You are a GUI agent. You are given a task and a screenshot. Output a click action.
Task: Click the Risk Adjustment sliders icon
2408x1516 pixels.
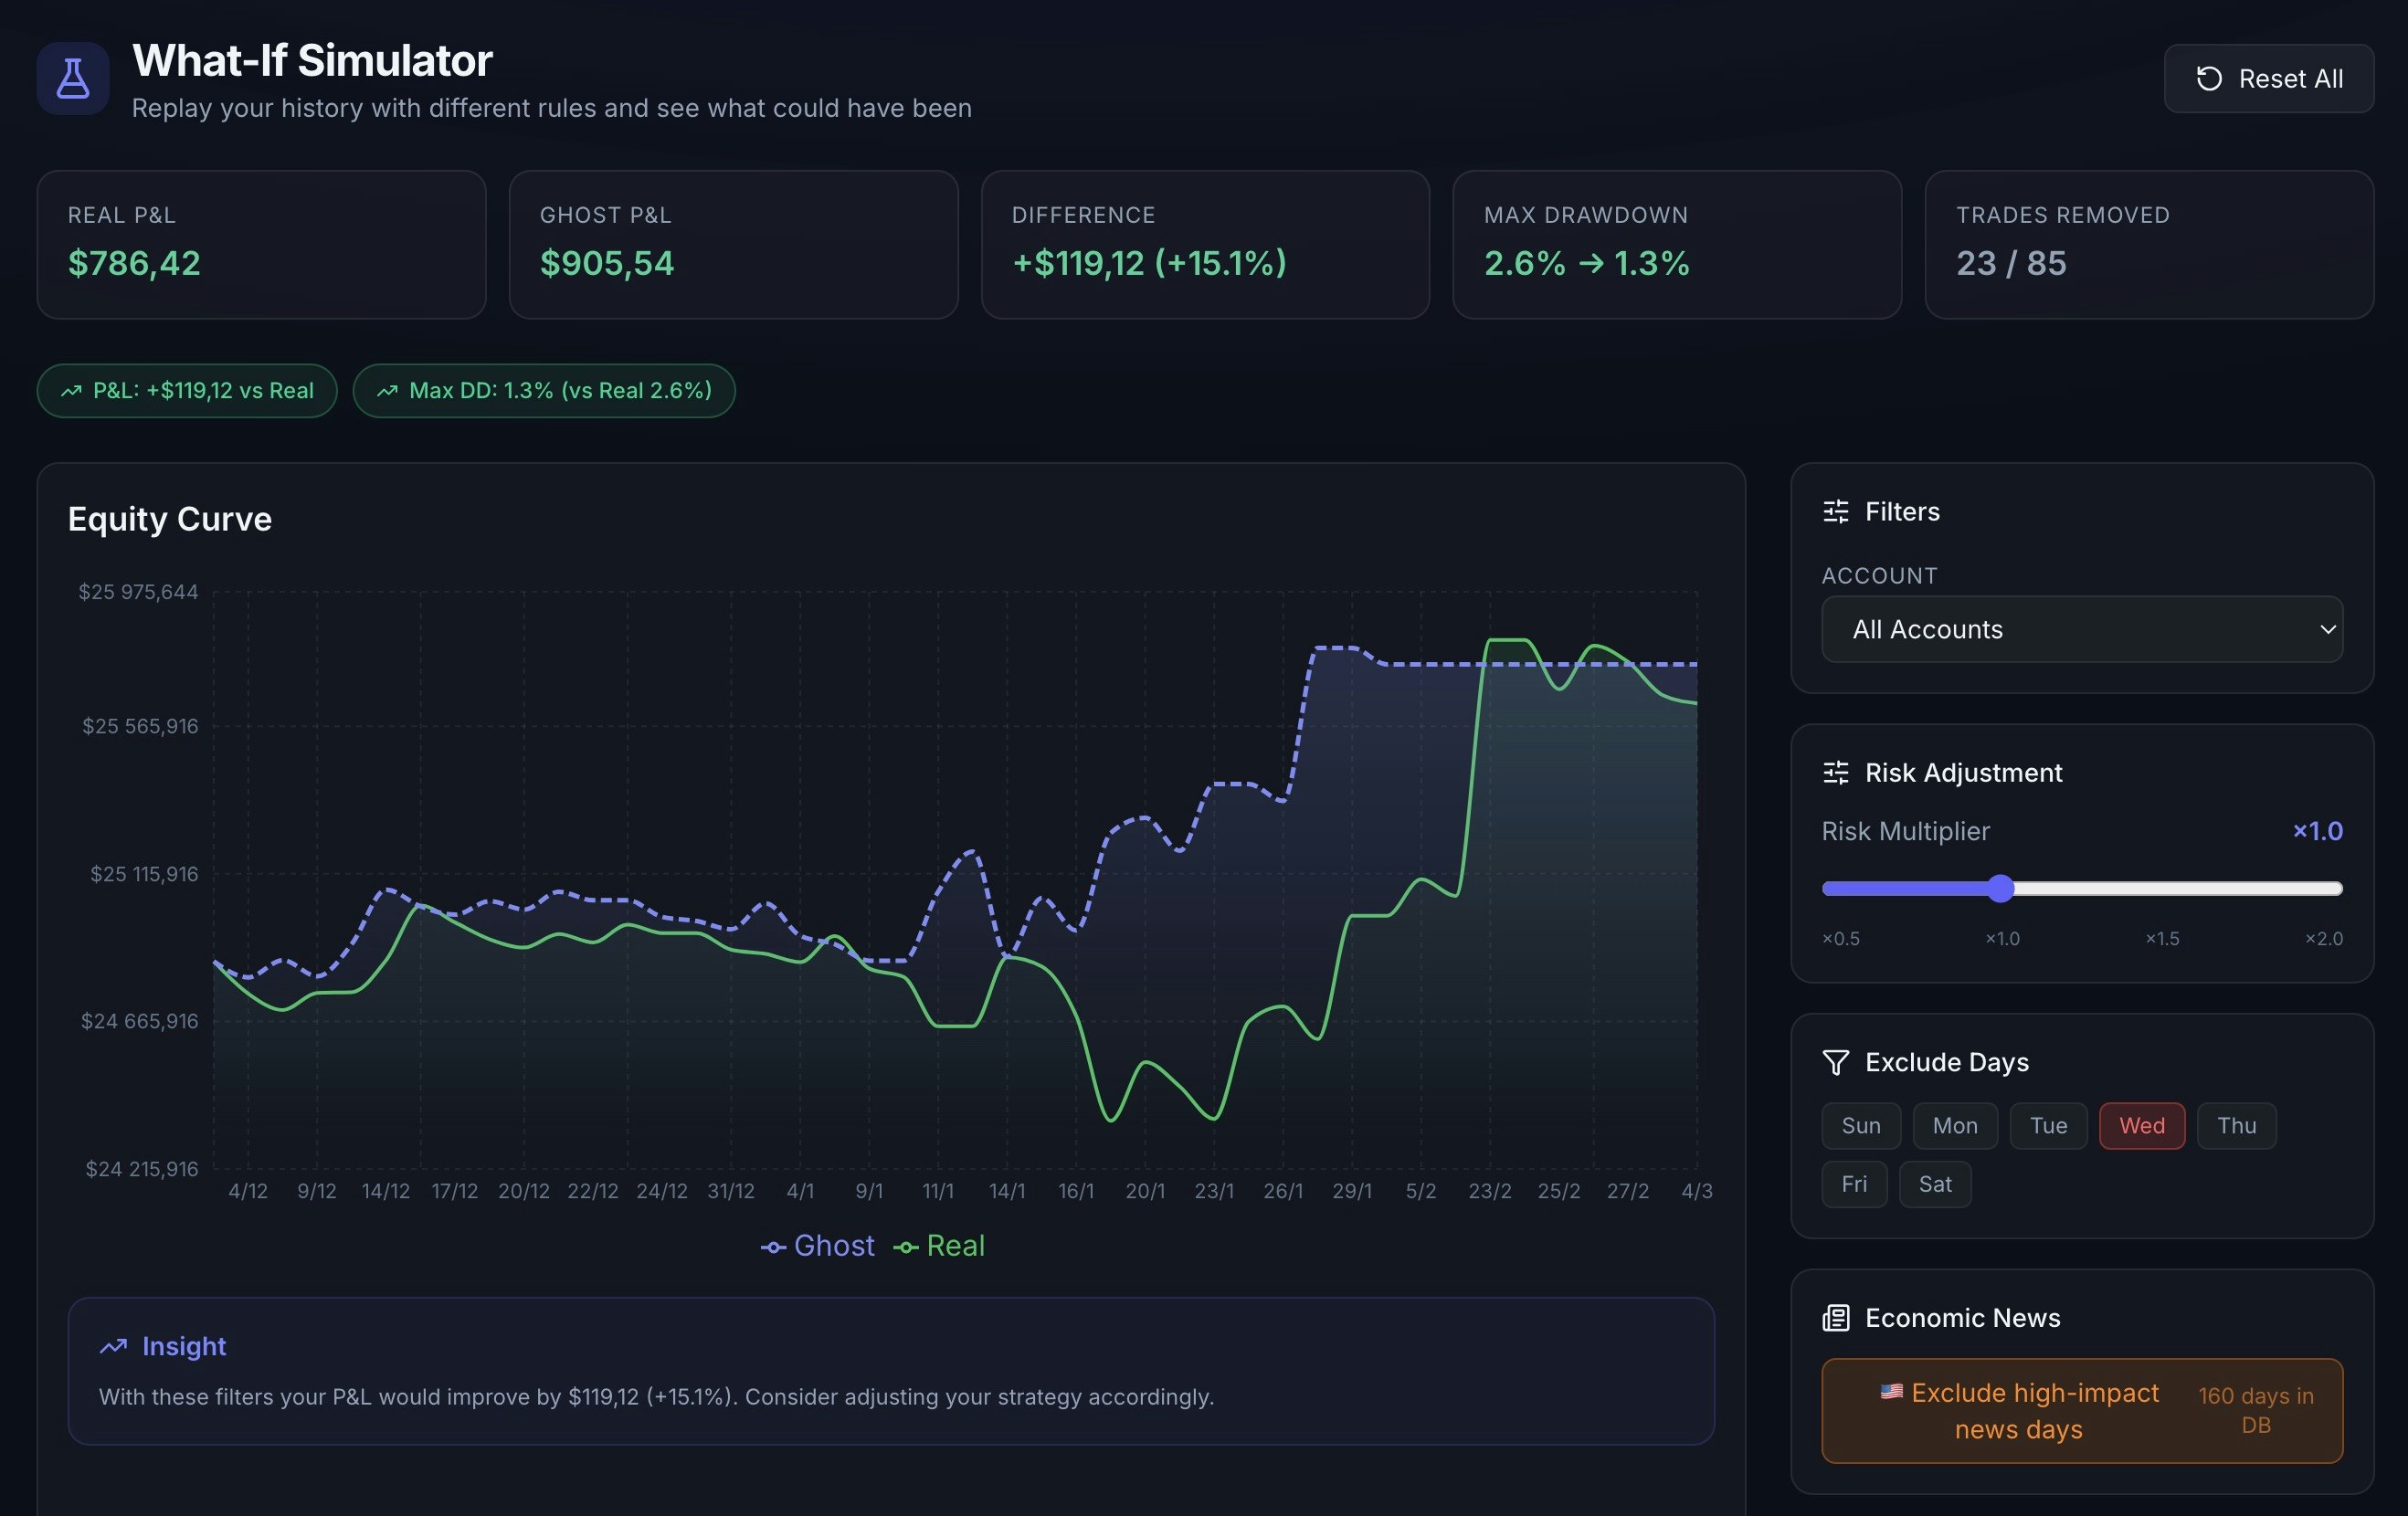pyautogui.click(x=1835, y=773)
